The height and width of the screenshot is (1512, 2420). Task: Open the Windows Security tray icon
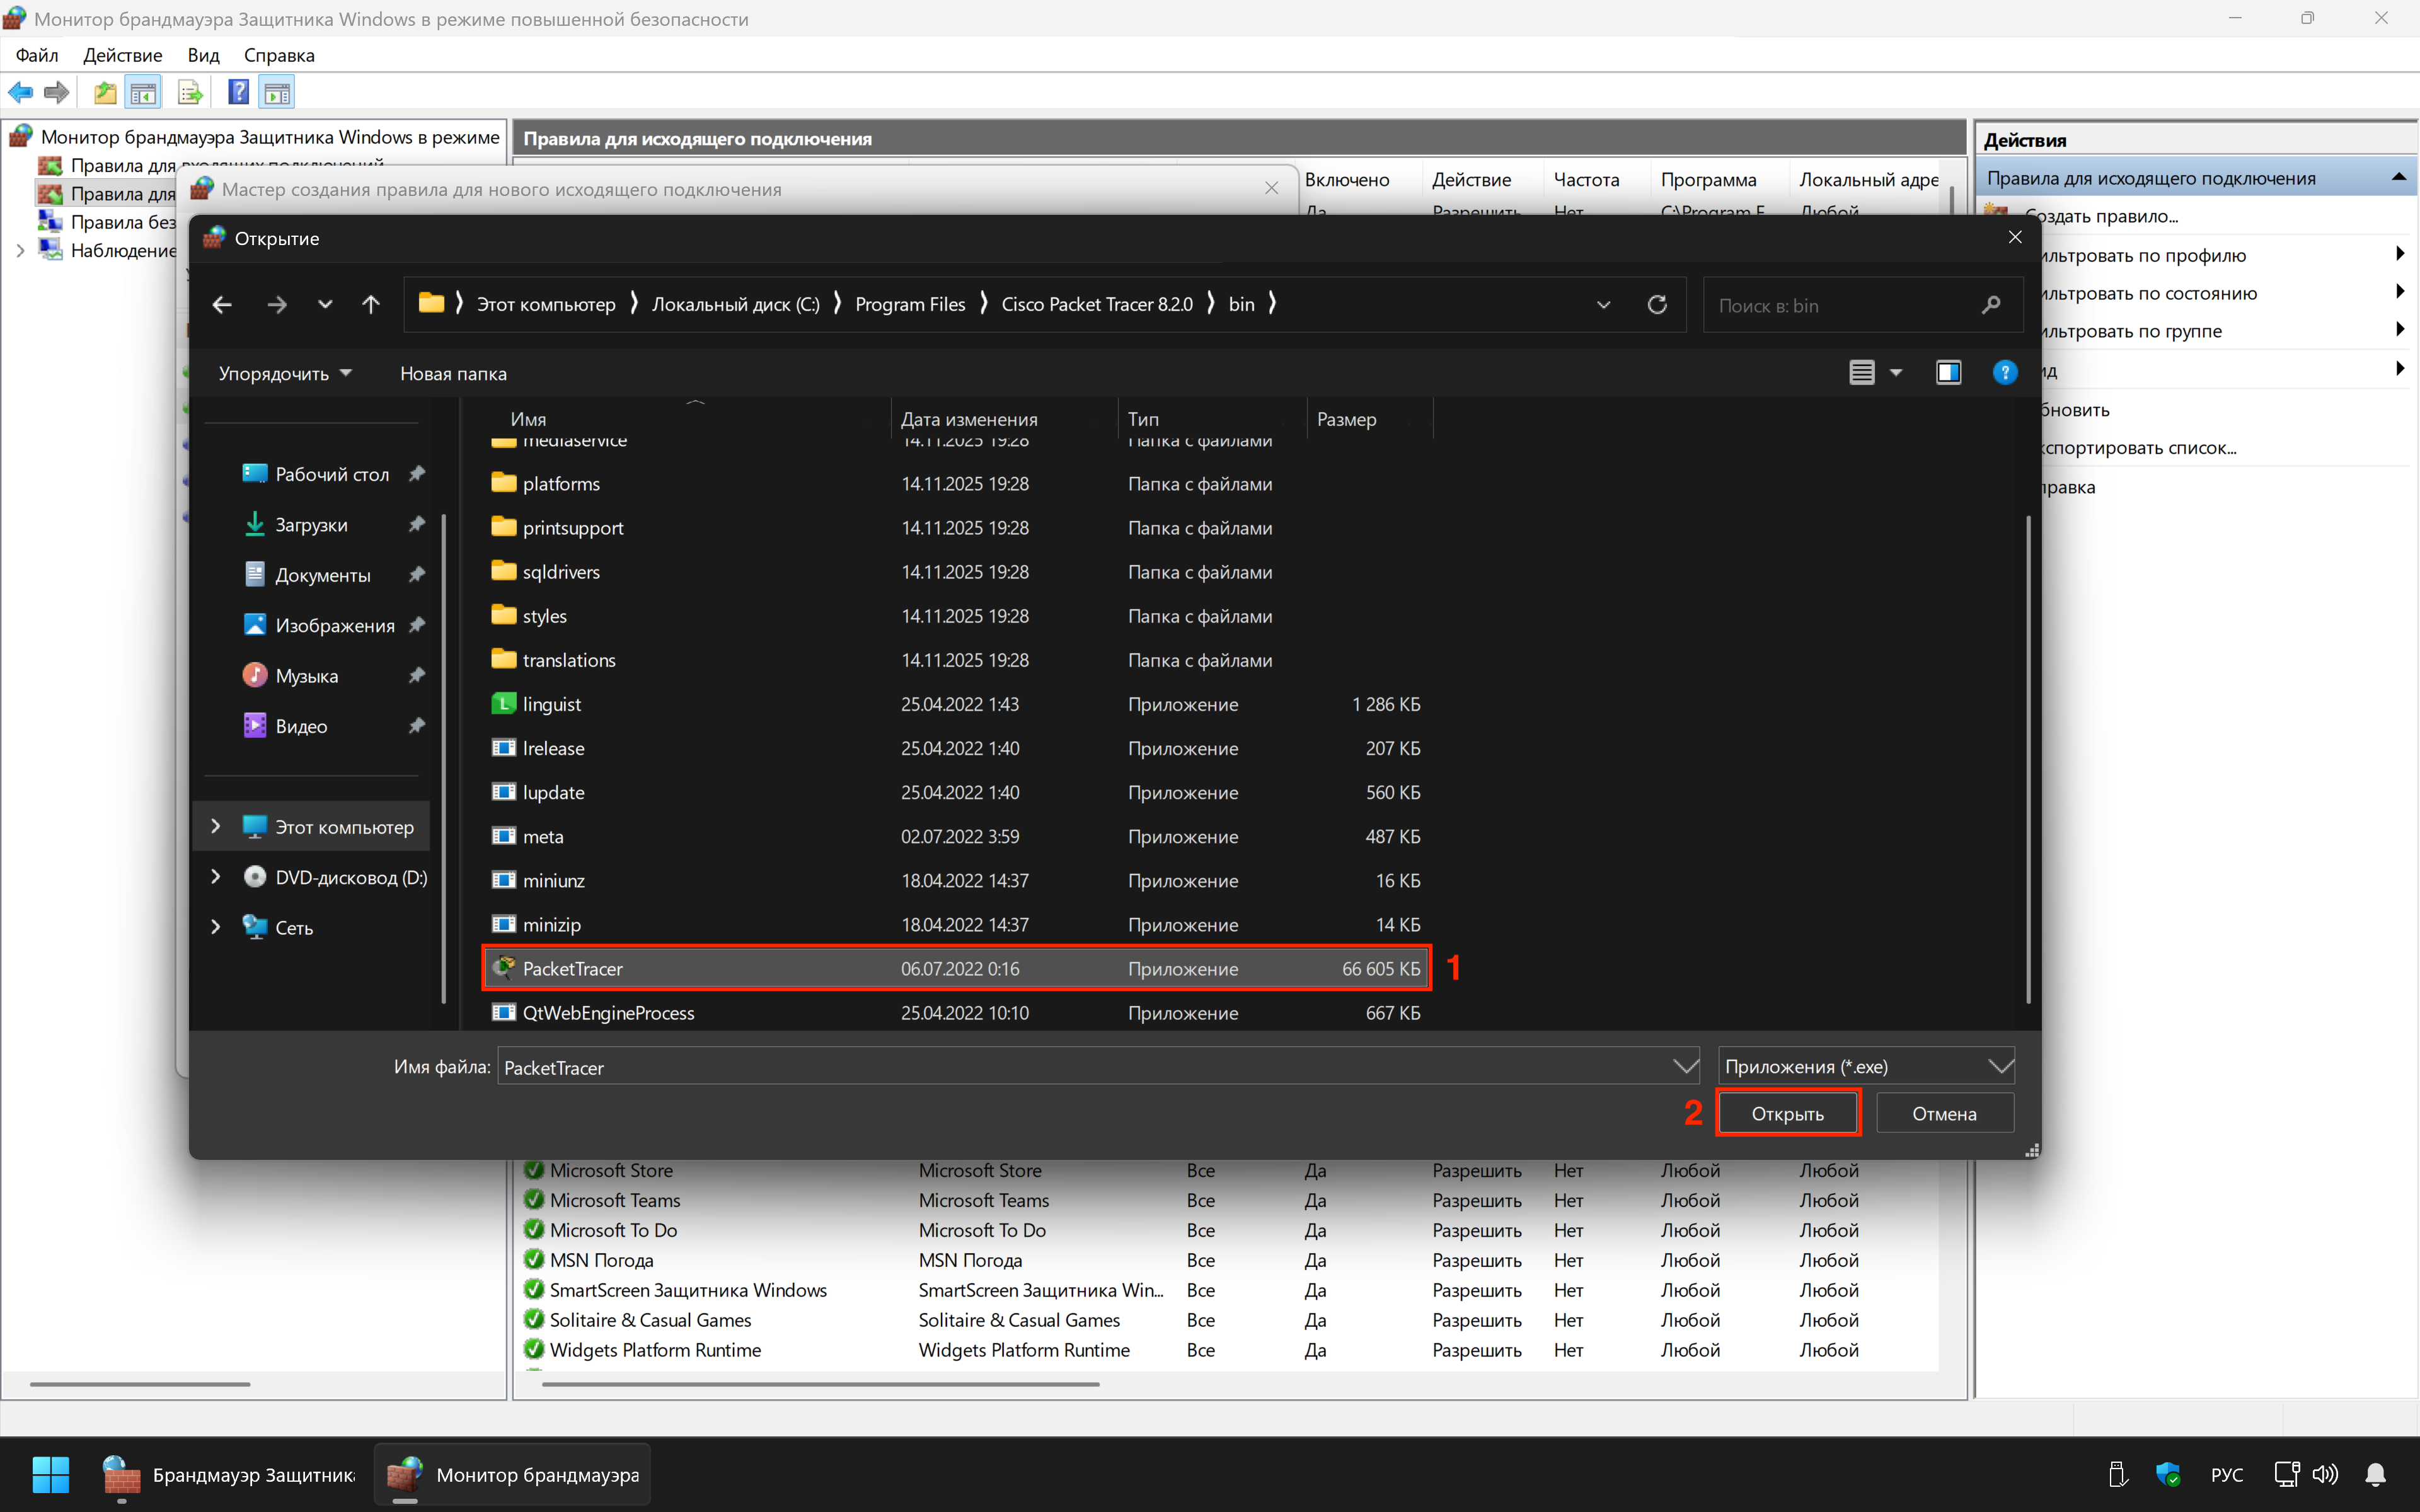point(2167,1474)
